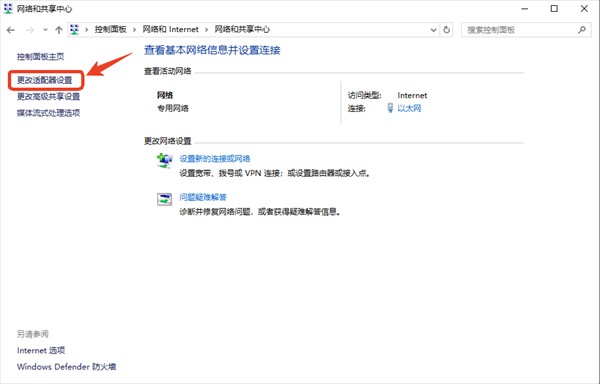Click the 搜索控制面板 search field
This screenshot has height=384, width=600.
click(x=525, y=30)
